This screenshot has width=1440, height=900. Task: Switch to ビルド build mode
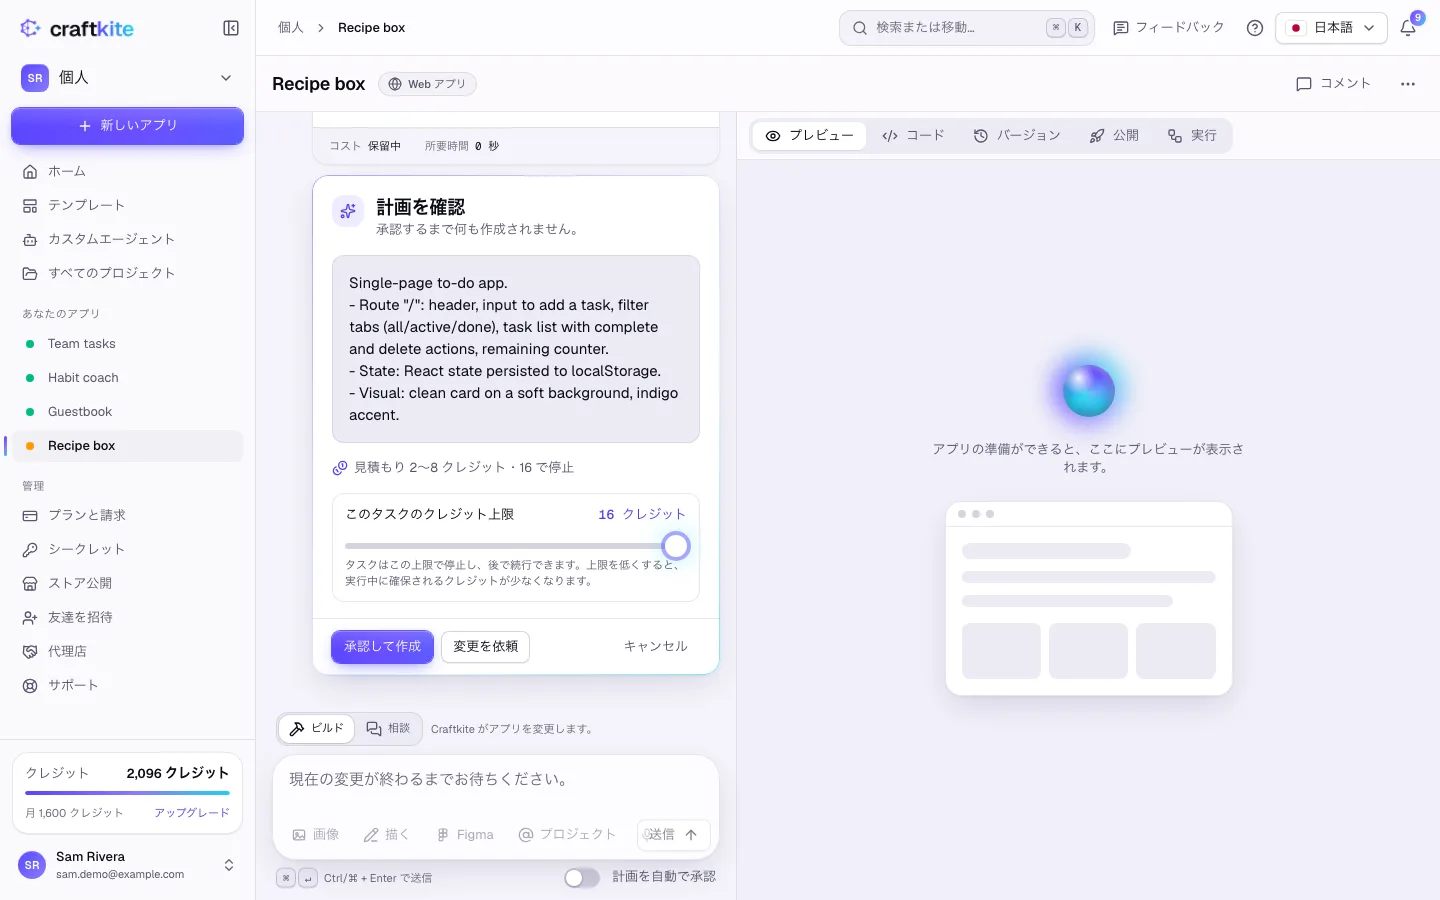(x=316, y=728)
